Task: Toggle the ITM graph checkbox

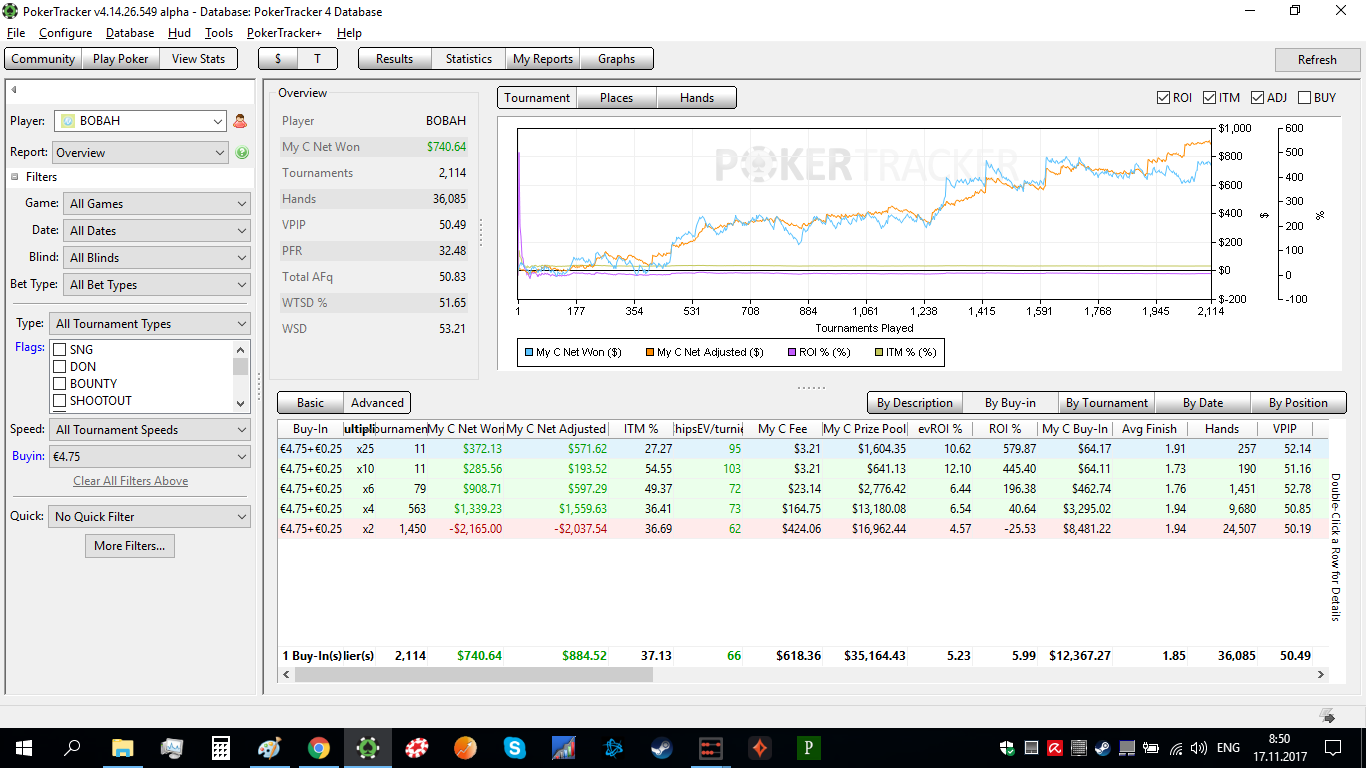Action: click(x=1209, y=98)
